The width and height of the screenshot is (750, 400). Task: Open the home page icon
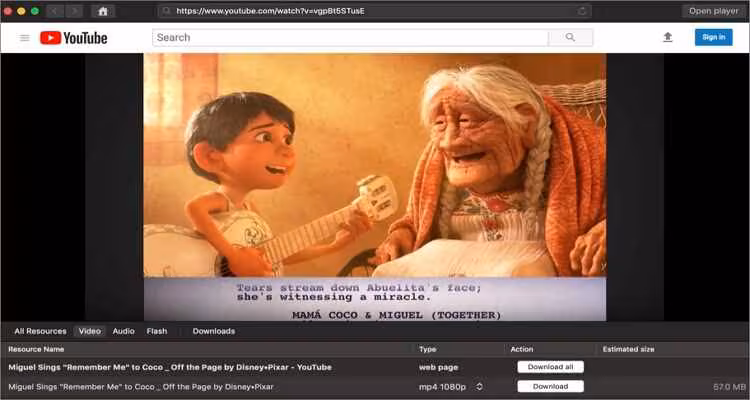tap(103, 11)
